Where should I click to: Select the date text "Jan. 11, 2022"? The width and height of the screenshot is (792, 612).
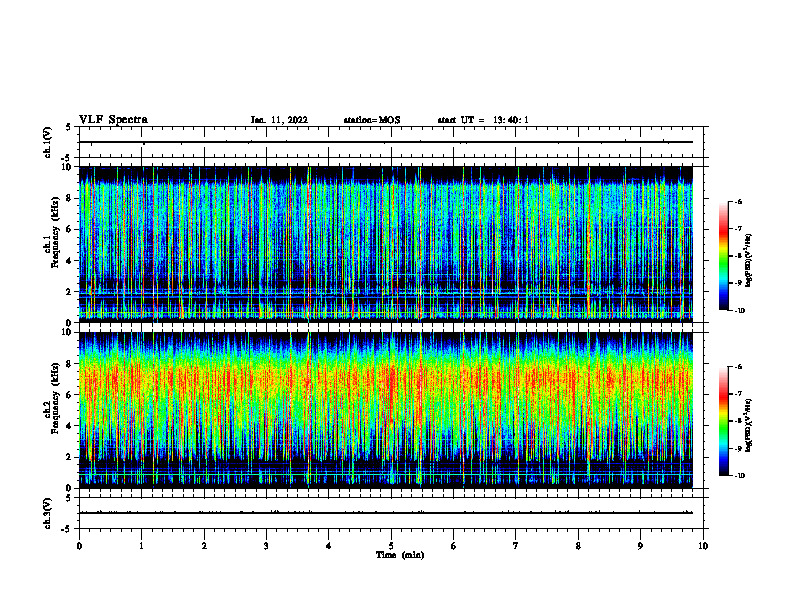[279, 120]
